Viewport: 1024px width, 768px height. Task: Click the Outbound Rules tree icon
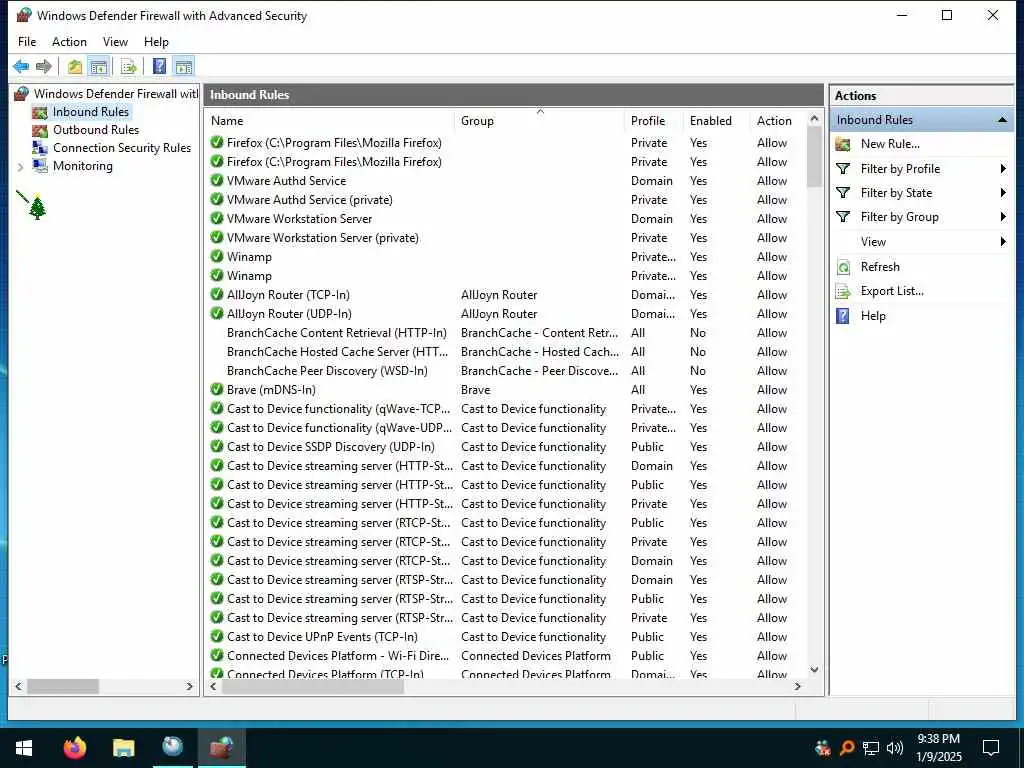40,130
